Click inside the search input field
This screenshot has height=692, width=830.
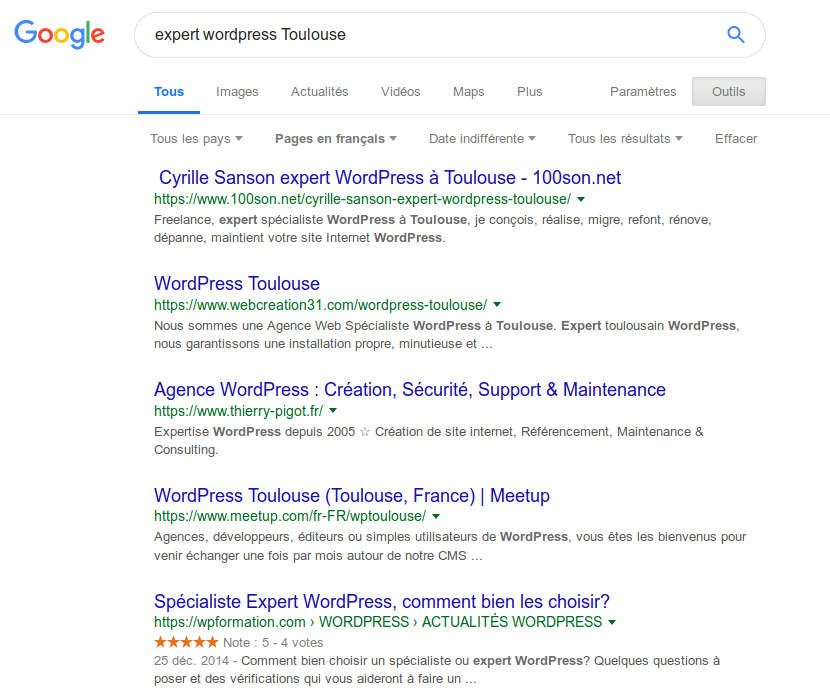[x=400, y=34]
